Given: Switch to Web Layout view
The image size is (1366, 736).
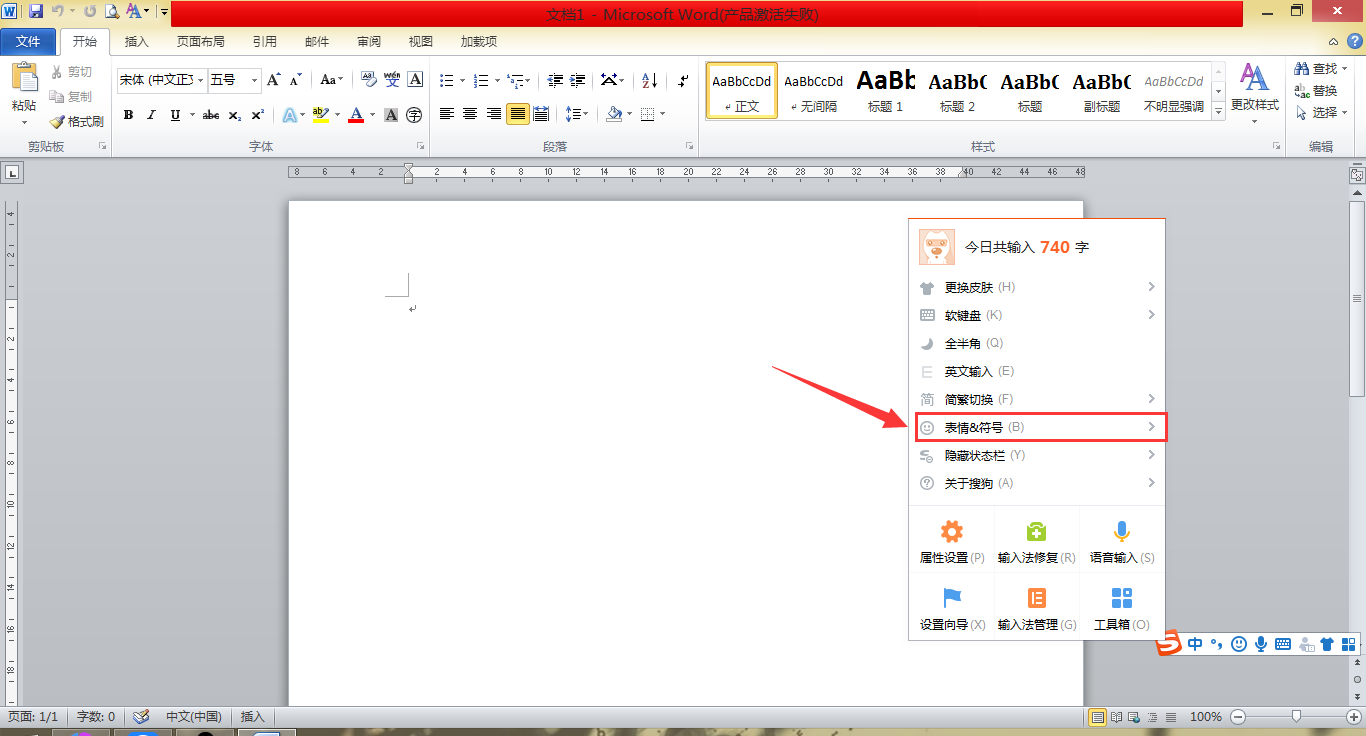Looking at the screenshot, I should [1134, 717].
